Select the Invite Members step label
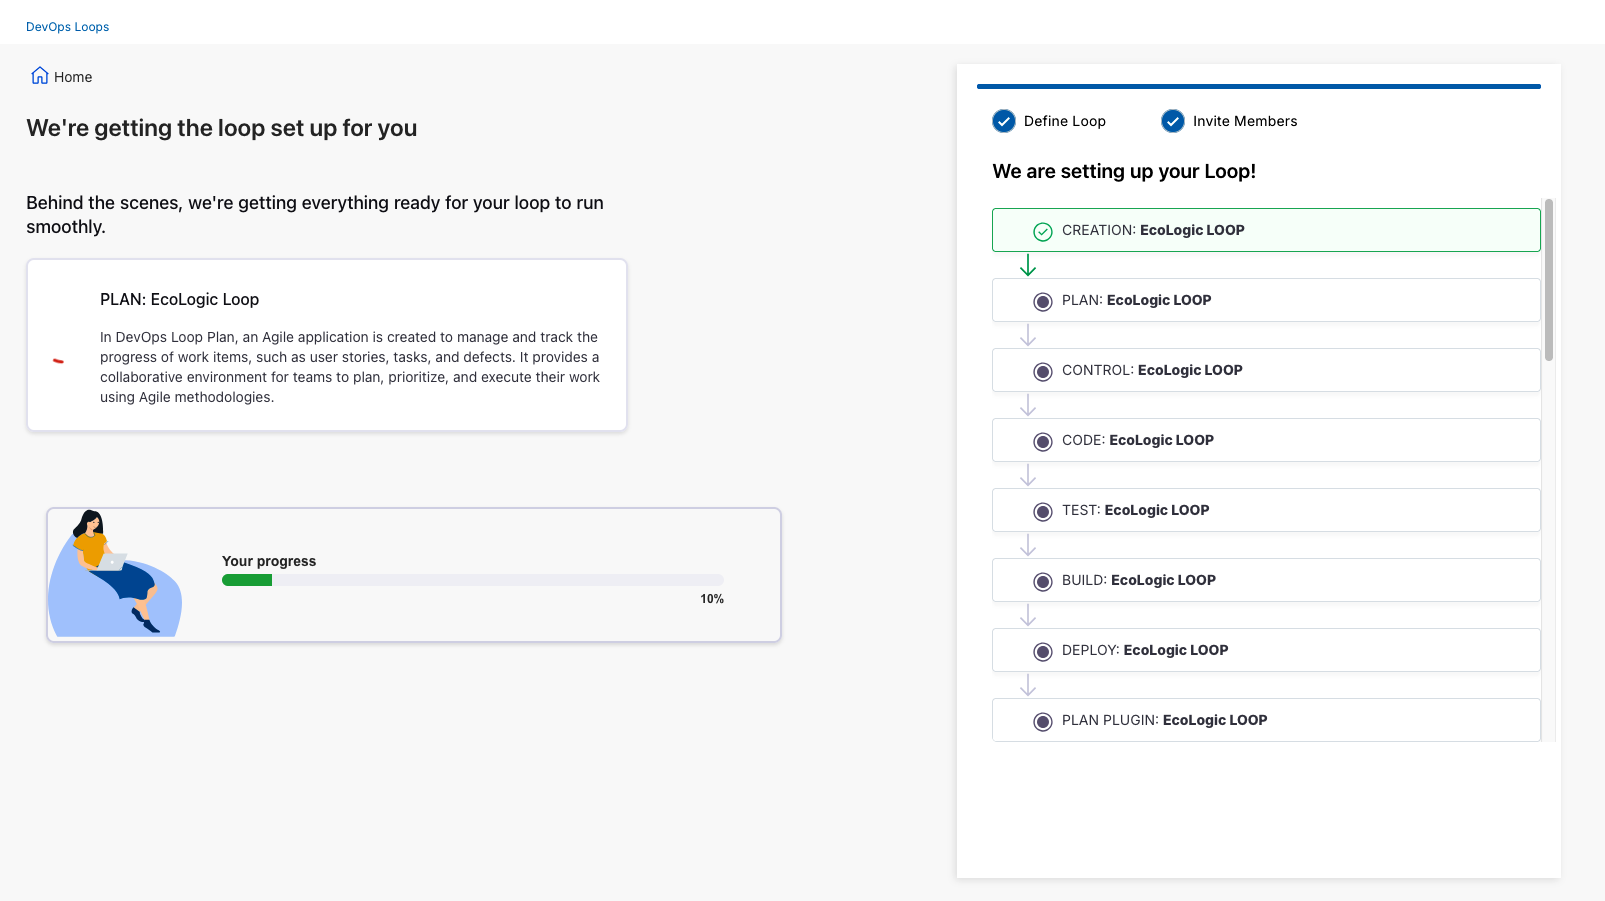Image resolution: width=1605 pixels, height=901 pixels. click(1243, 121)
